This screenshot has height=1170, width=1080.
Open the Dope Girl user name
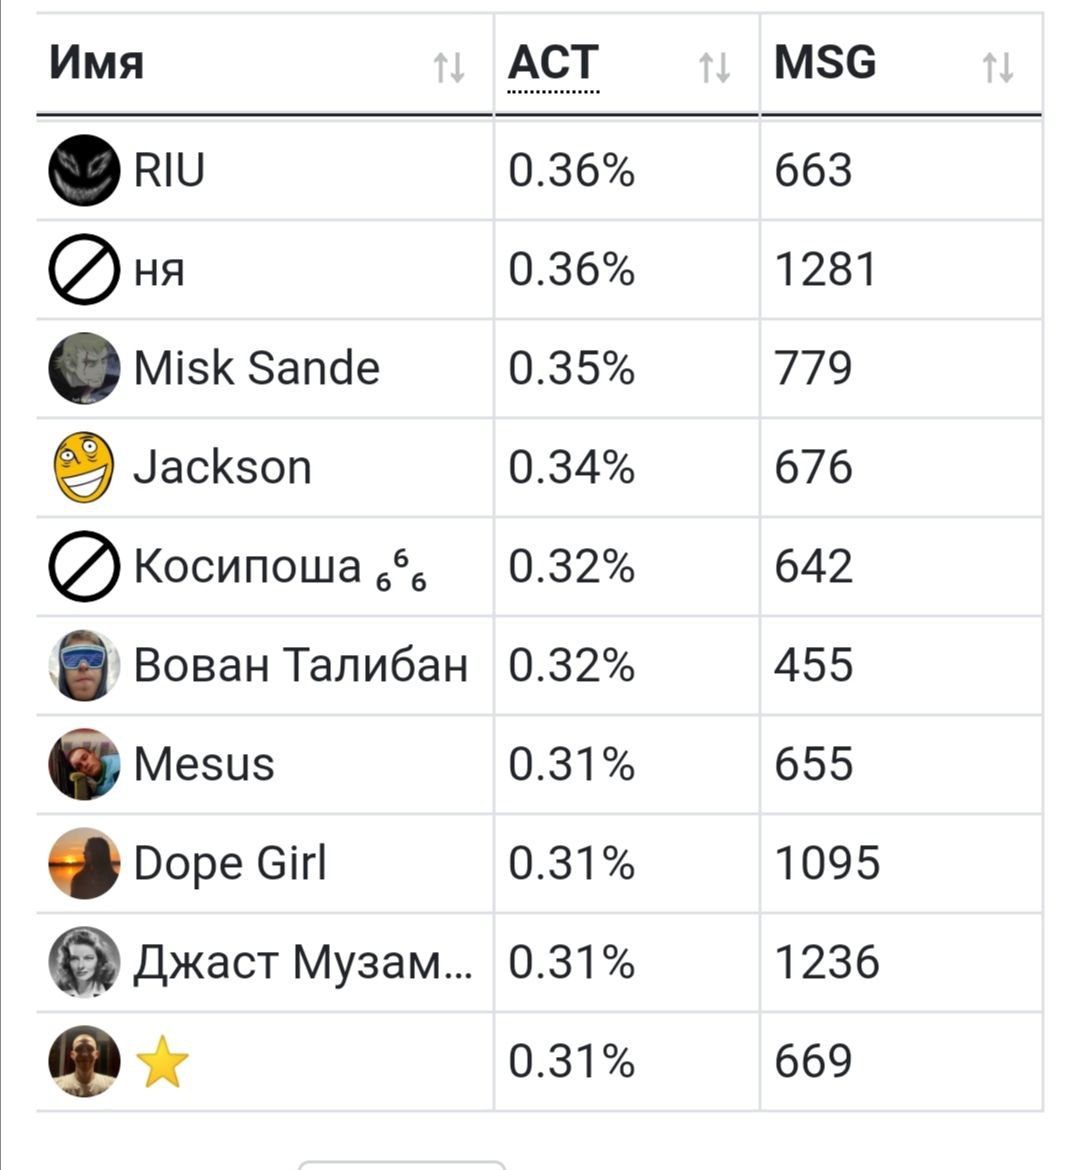coord(230,863)
